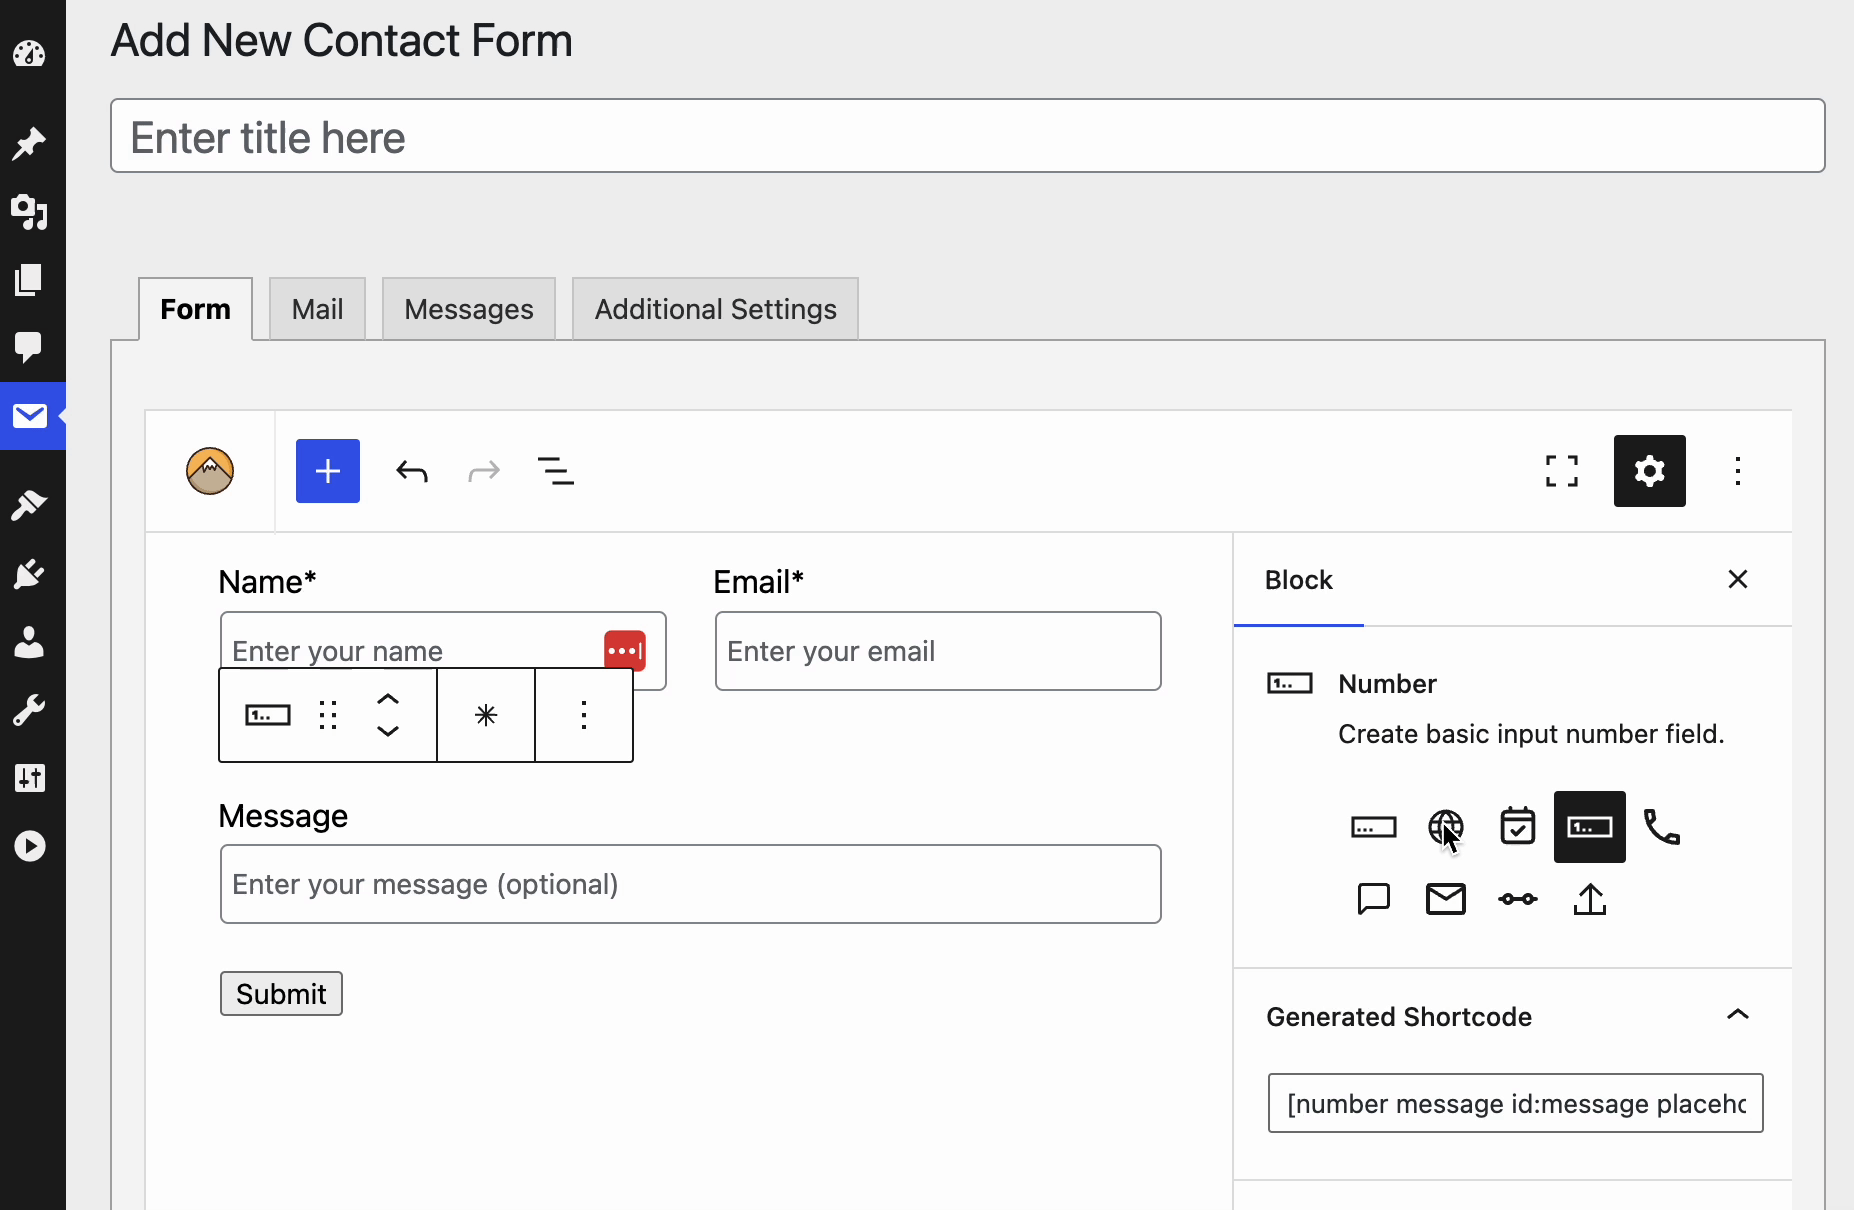1854x1210 pixels.
Task: Click the Submit button in form
Action: pos(281,993)
